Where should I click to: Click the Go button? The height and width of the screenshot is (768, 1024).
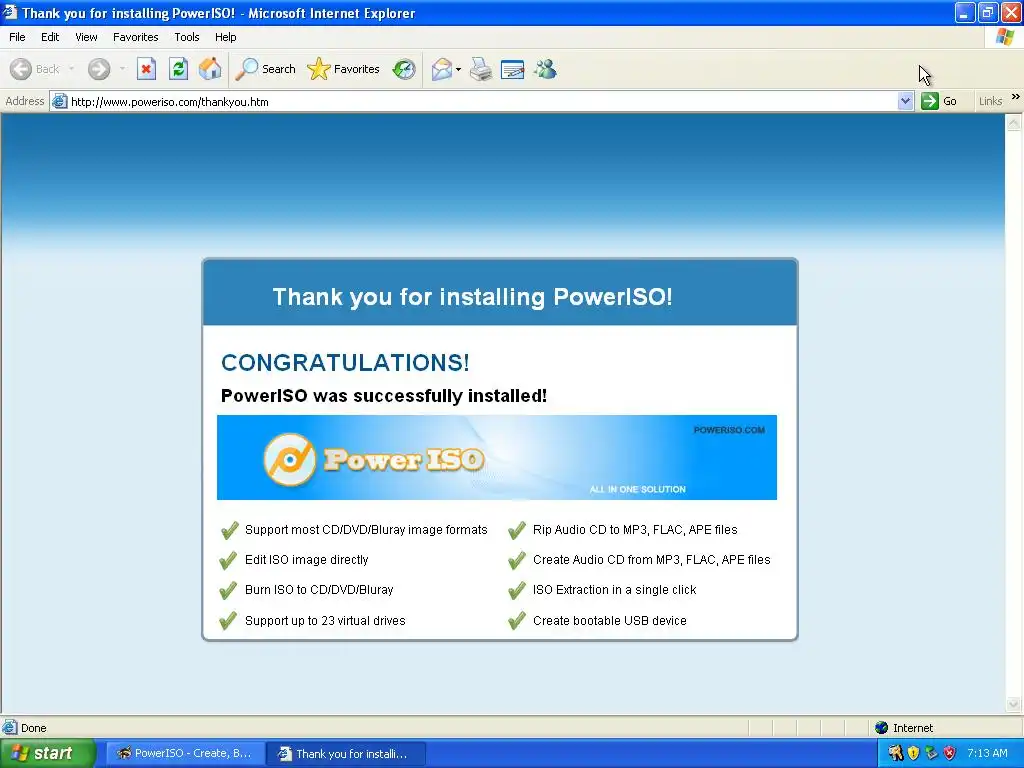coord(939,101)
